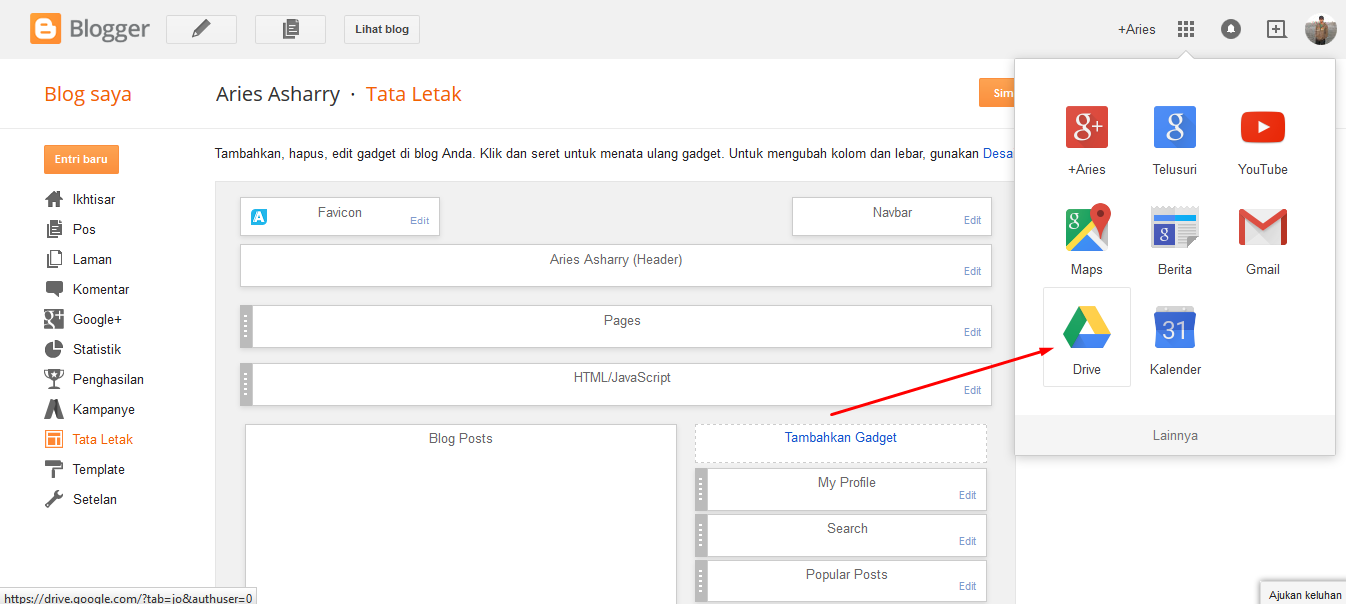Edit the Pages gadget
This screenshot has width=1346, height=604.
(973, 332)
